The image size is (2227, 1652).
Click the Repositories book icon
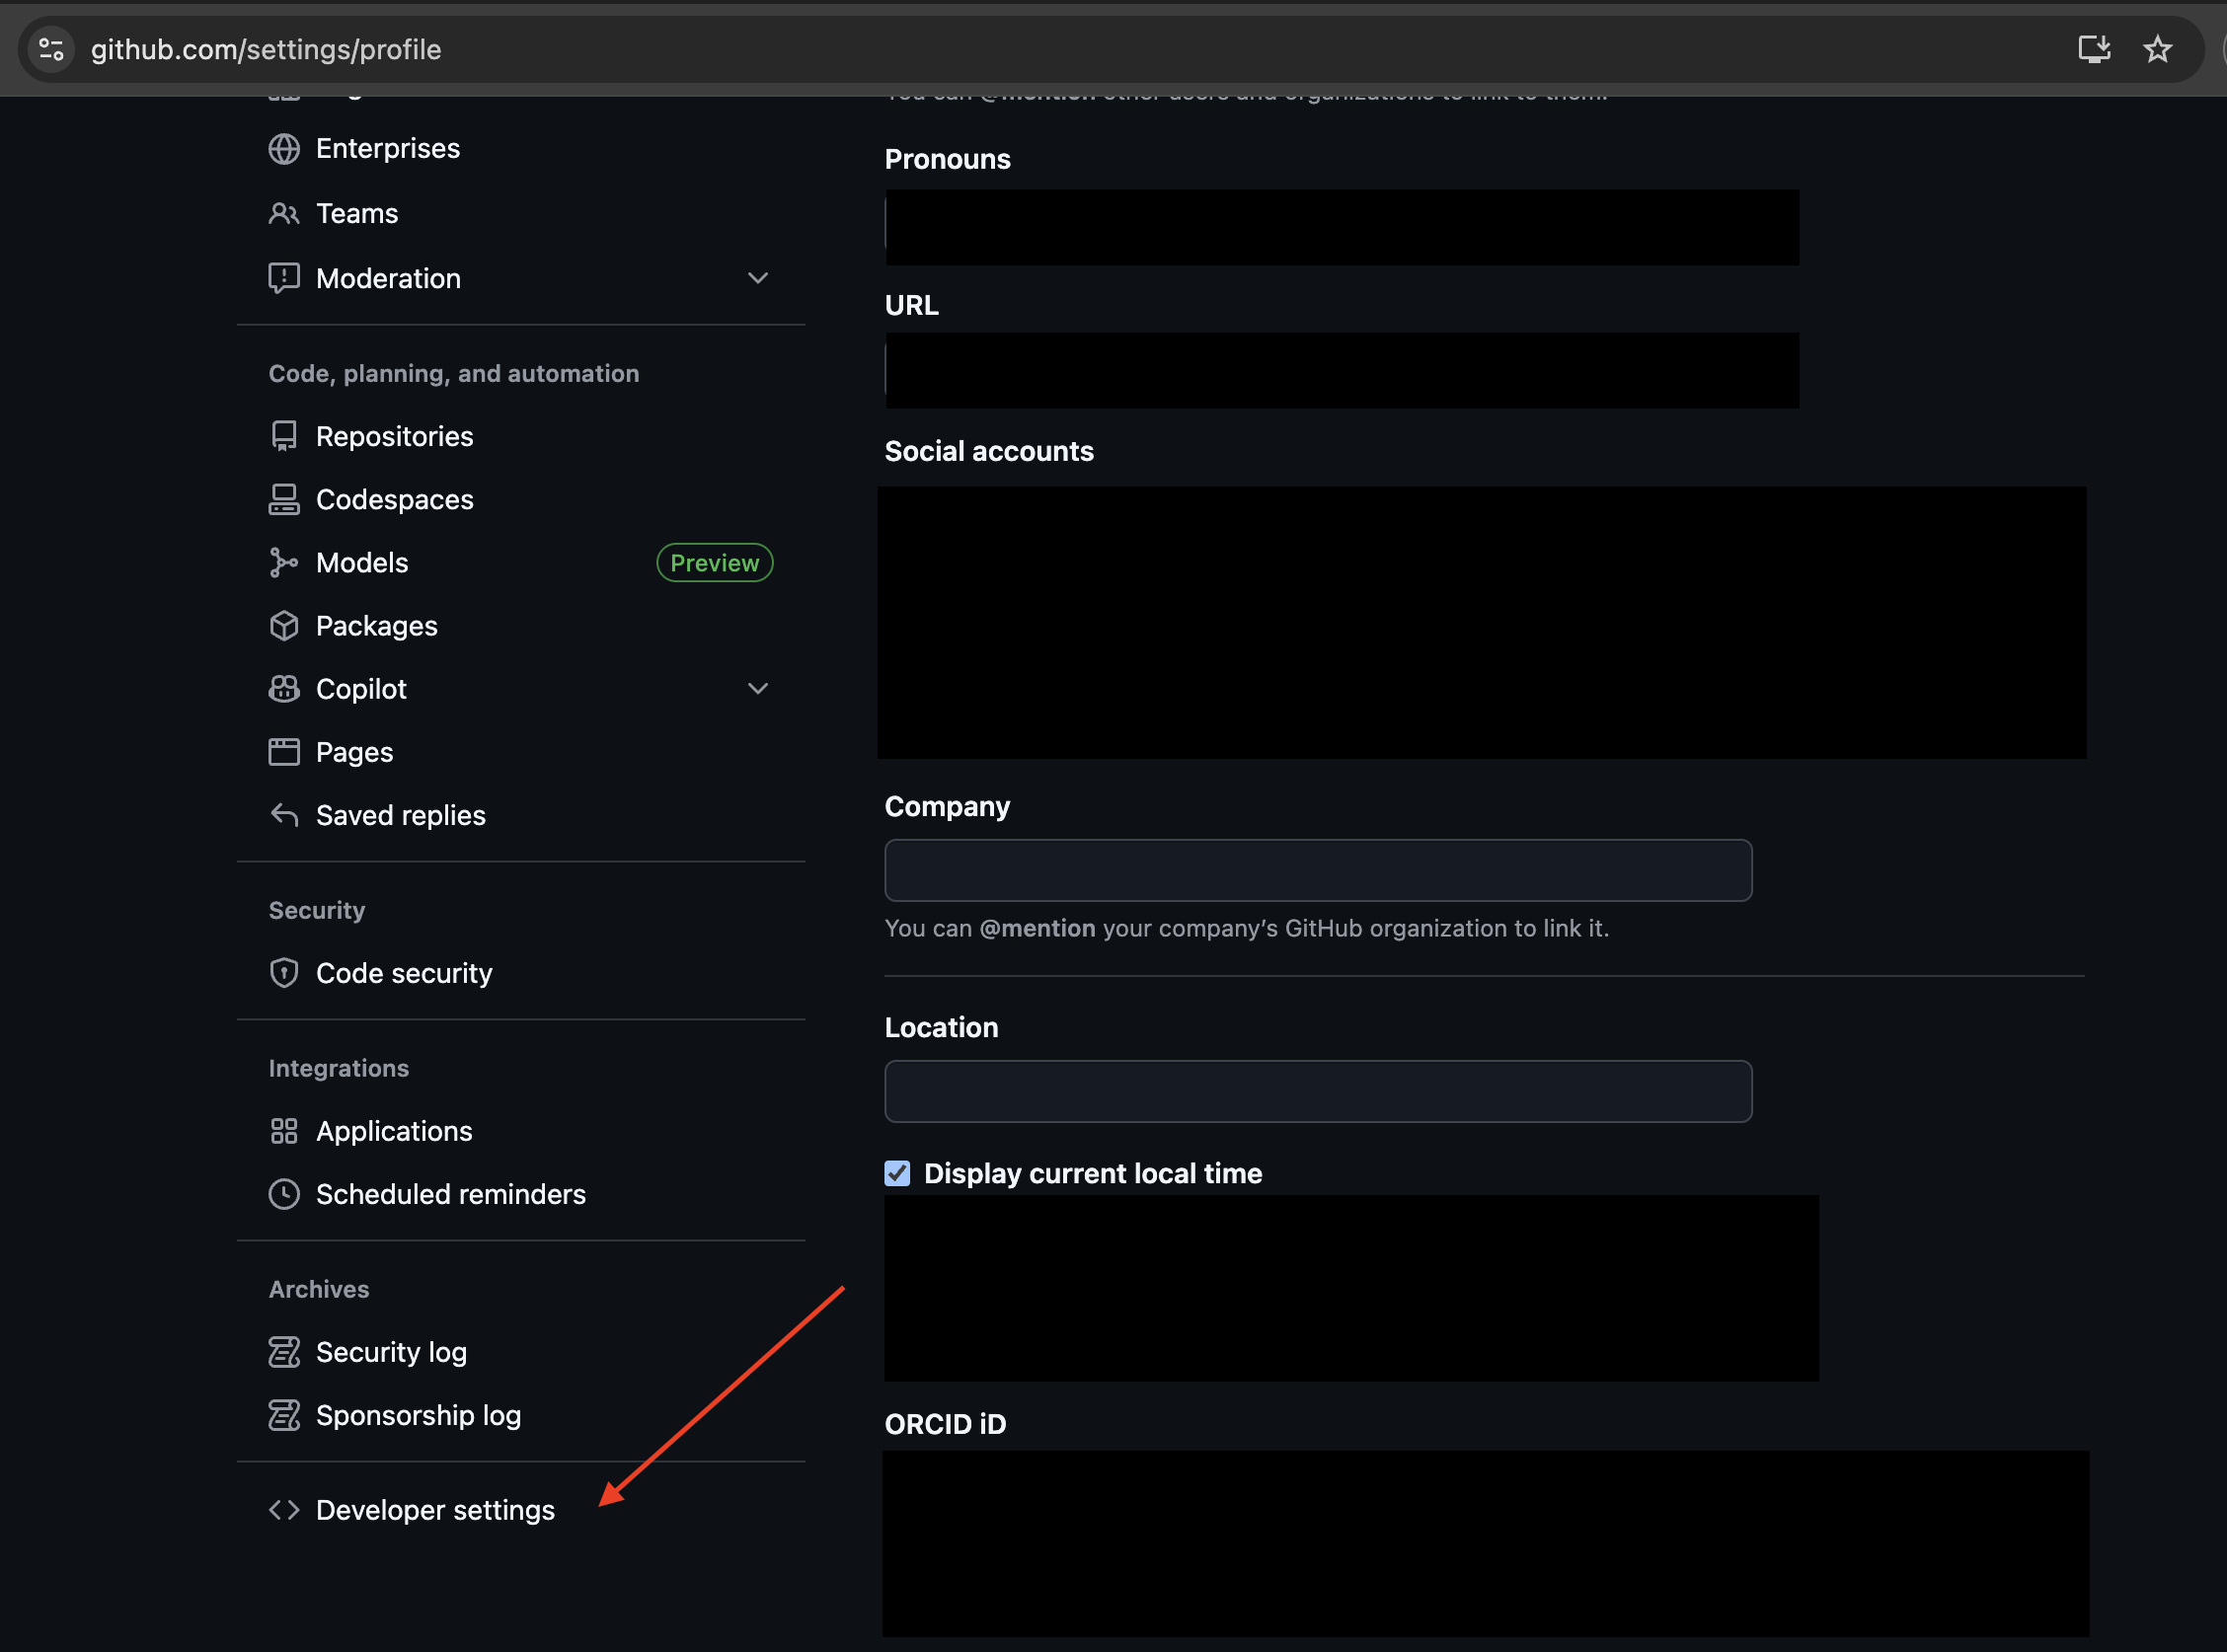[285, 436]
